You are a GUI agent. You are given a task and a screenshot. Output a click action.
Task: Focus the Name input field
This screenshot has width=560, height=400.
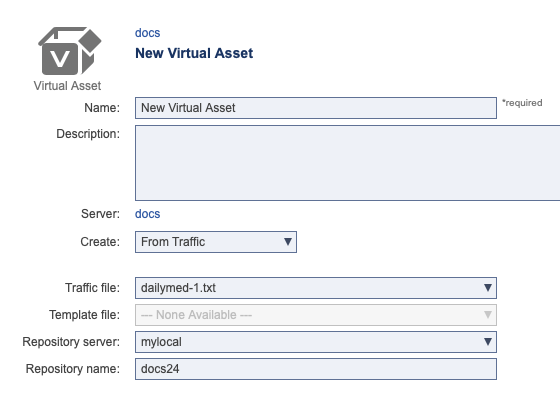(316, 108)
